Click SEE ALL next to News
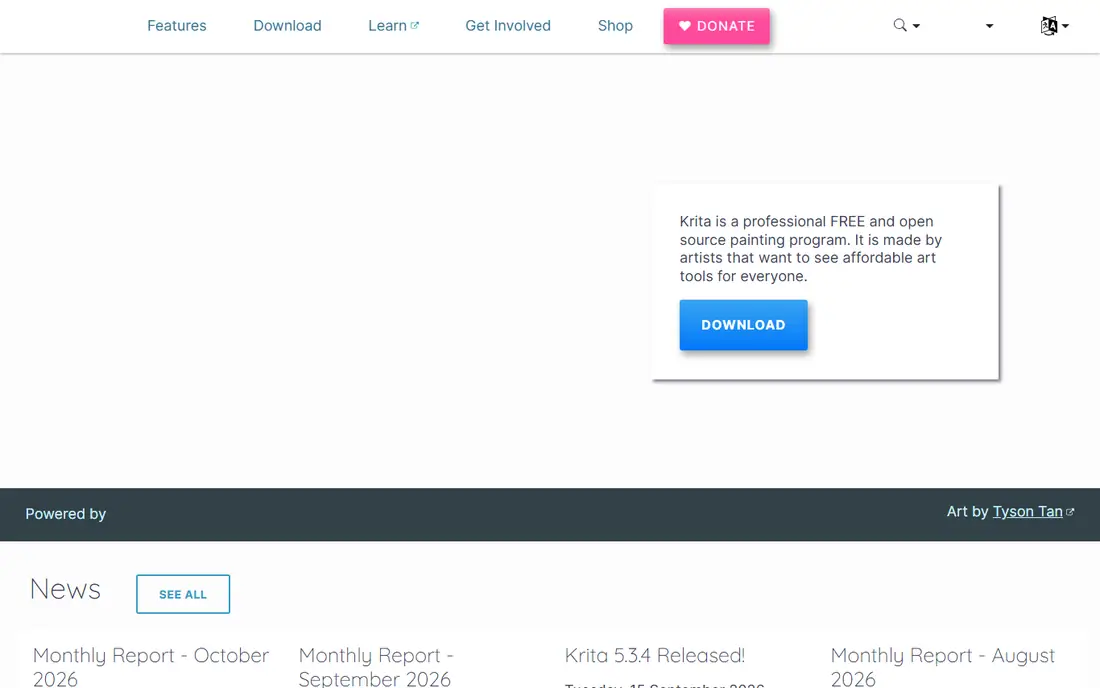Screen dimensions: 1100x688 [x=183, y=594]
